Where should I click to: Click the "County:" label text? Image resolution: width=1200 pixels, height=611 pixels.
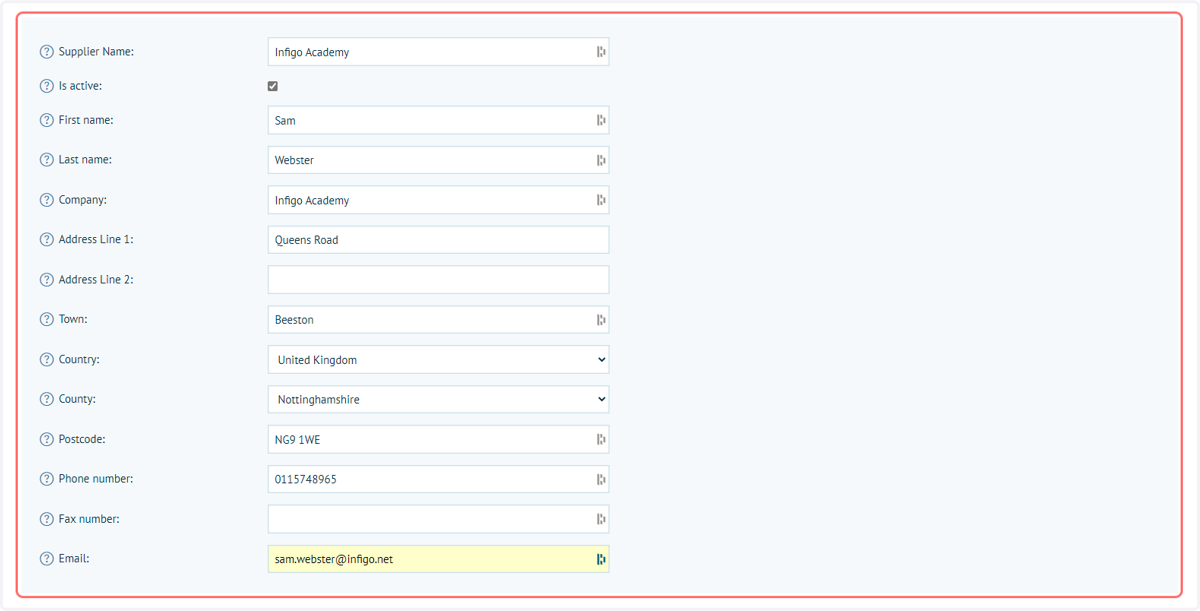pyautogui.click(x=78, y=399)
